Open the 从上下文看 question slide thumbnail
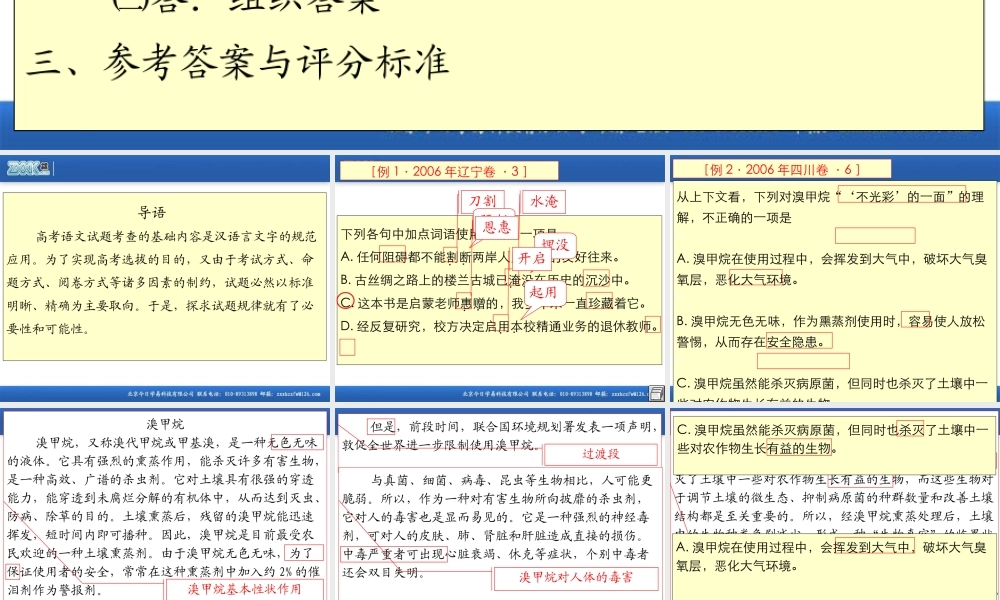 click(835, 279)
